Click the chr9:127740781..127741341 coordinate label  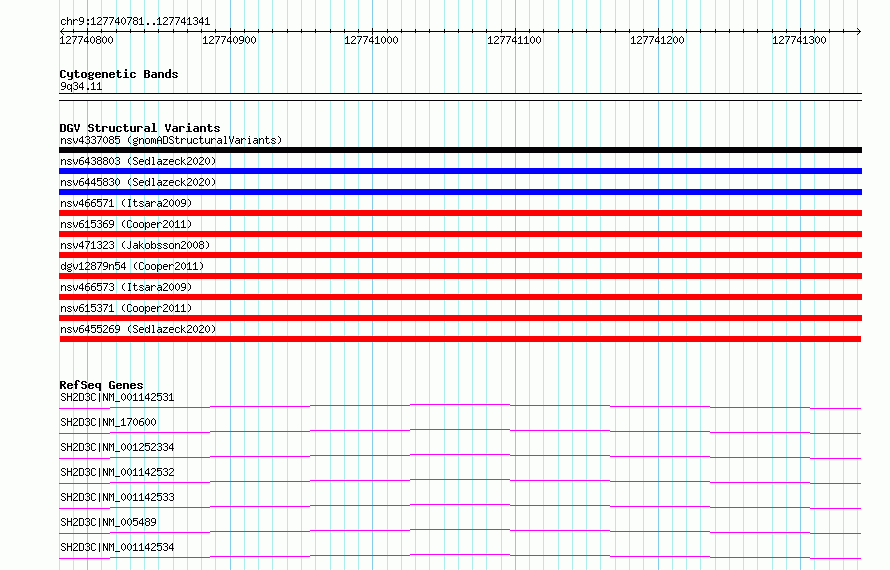coord(135,22)
